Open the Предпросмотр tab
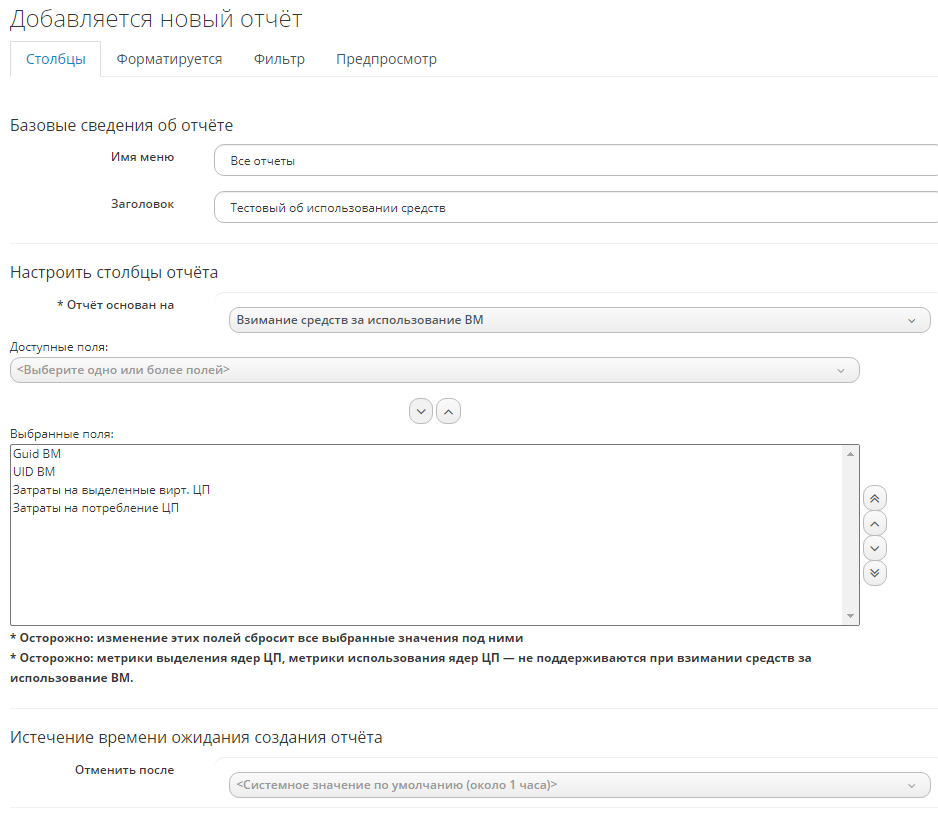938x816 pixels. click(x=386, y=59)
